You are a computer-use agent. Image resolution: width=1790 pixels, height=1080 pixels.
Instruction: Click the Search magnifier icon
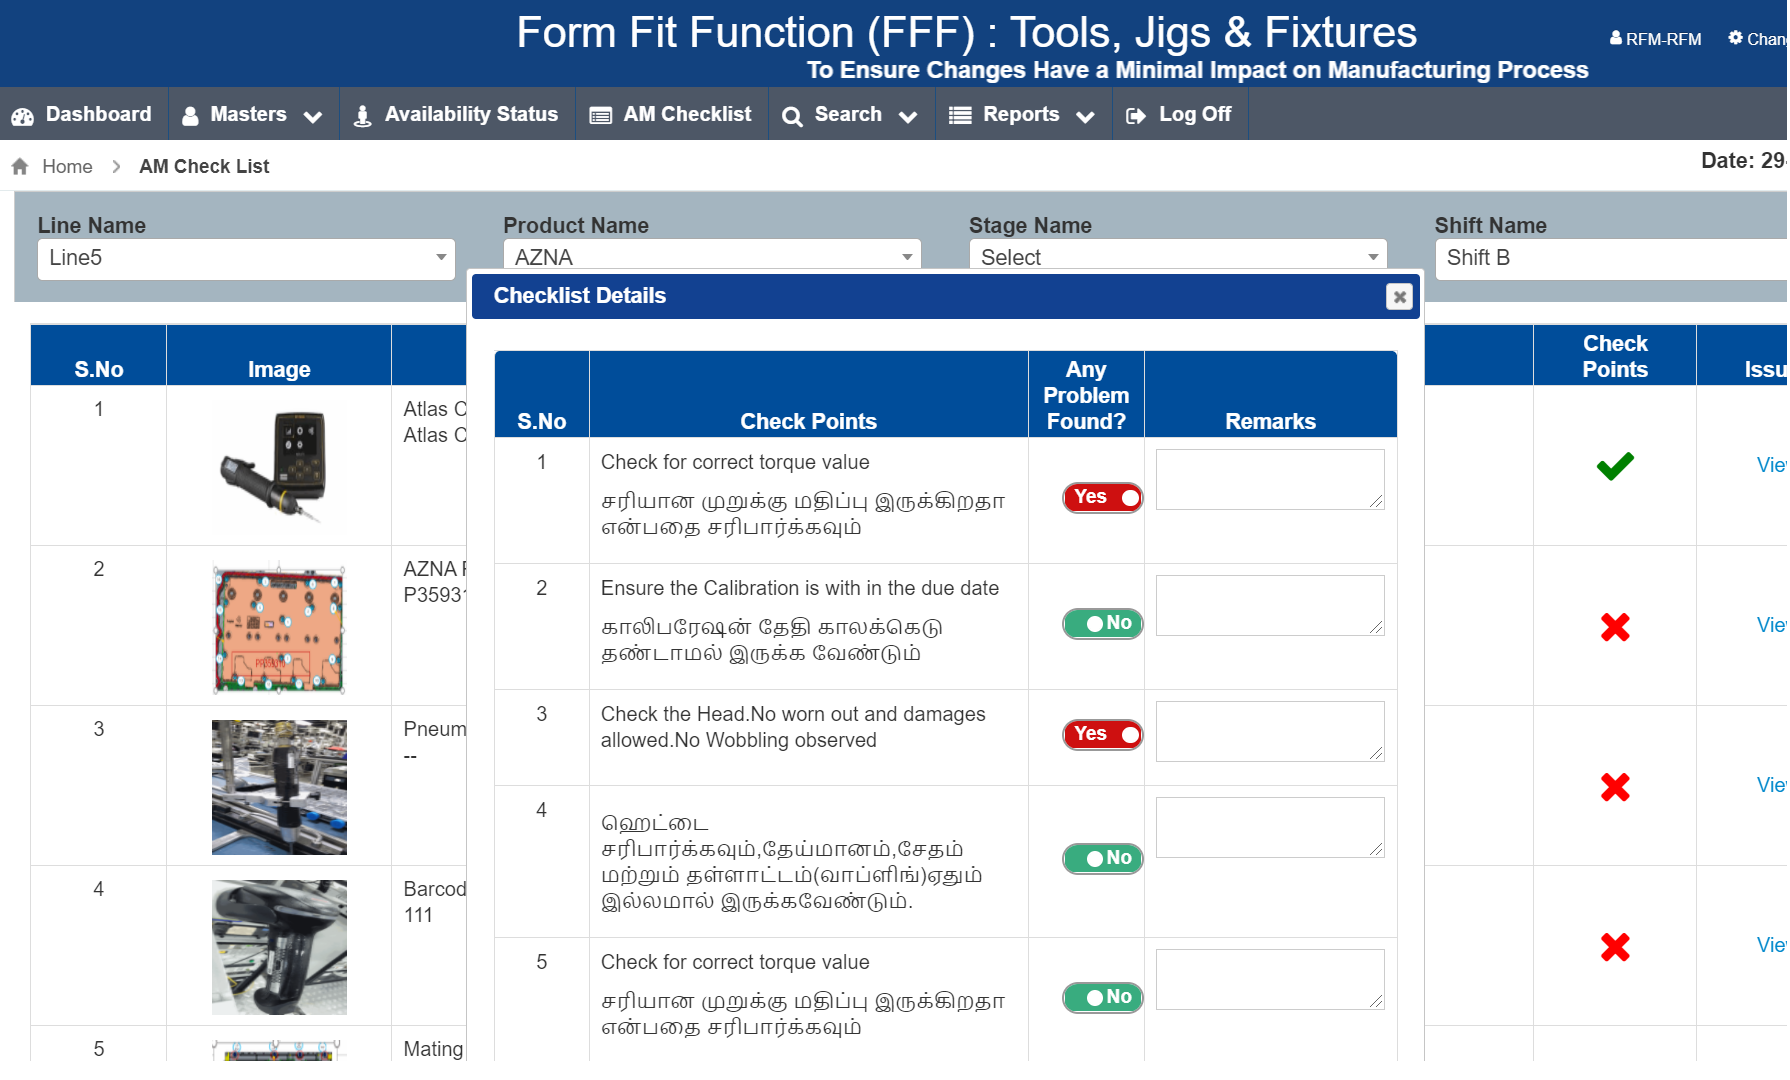point(792,116)
